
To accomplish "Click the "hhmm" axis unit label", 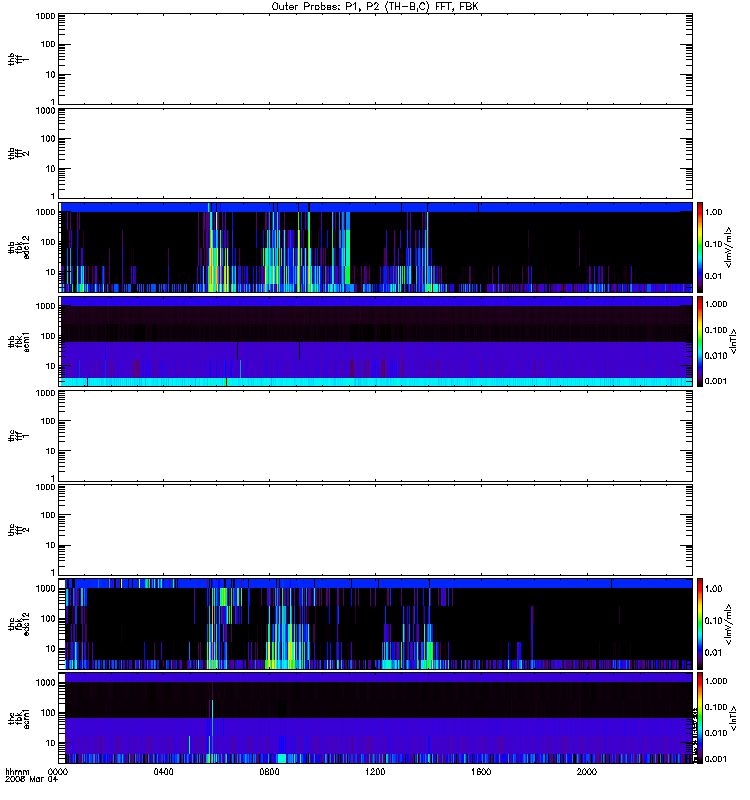I will click(x=17, y=772).
